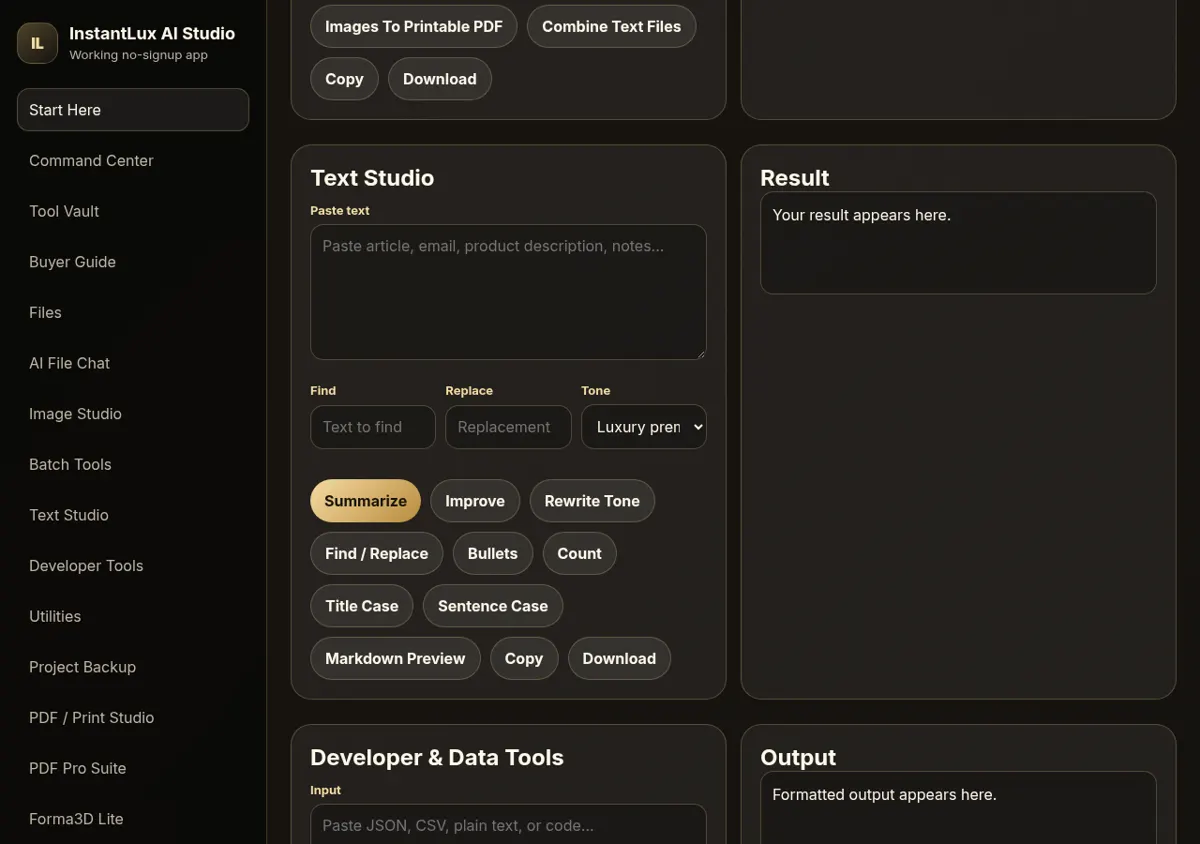Click the Count button
This screenshot has height=844, width=1200.
click(x=580, y=554)
